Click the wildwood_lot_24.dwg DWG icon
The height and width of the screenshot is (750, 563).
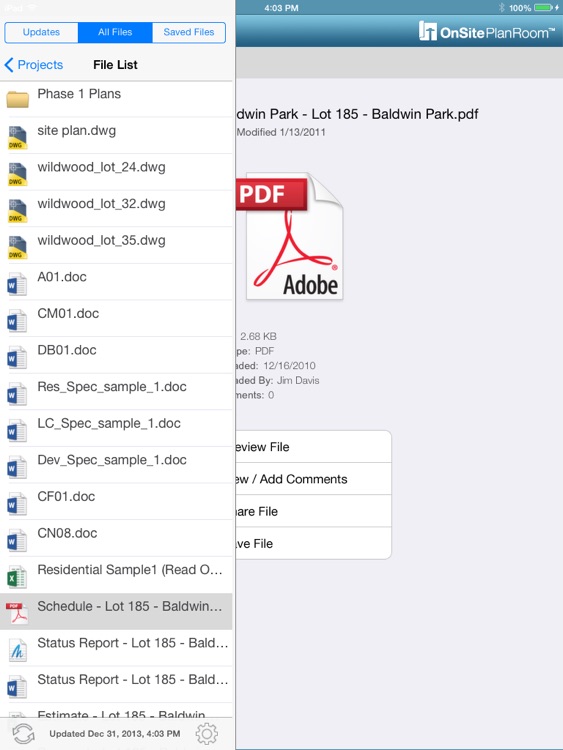click(18, 174)
